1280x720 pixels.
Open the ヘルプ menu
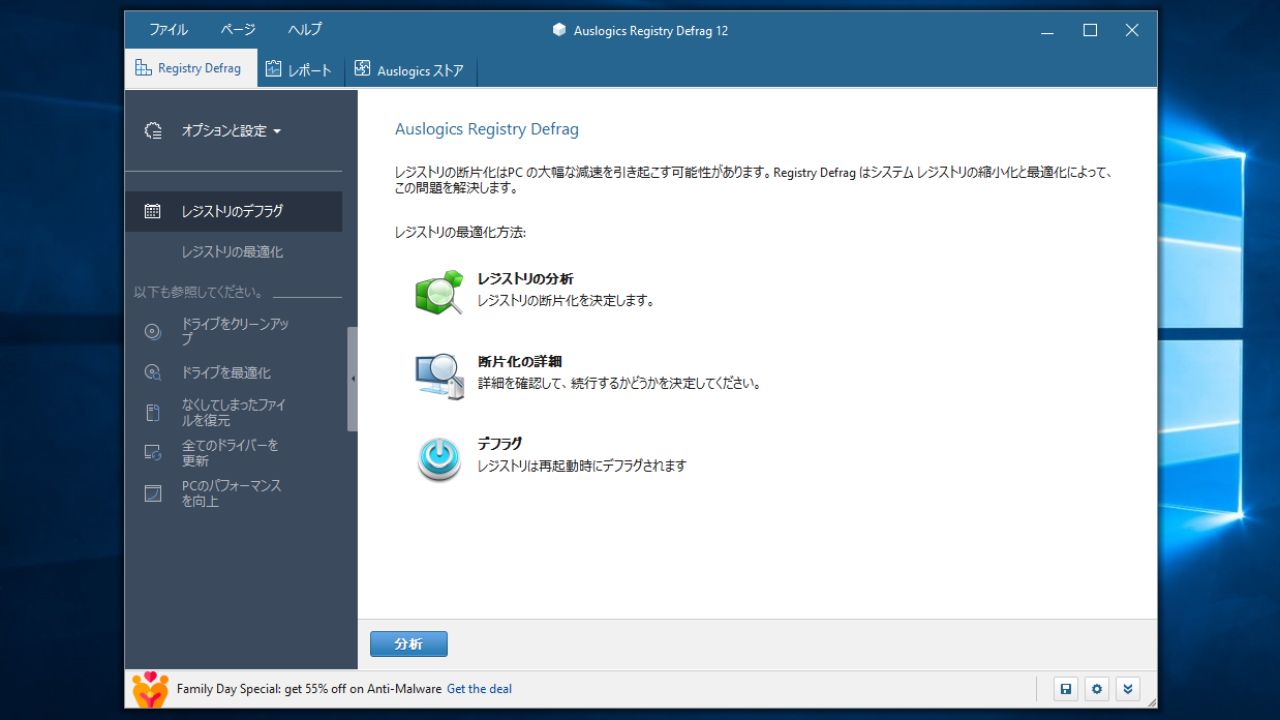(x=305, y=30)
